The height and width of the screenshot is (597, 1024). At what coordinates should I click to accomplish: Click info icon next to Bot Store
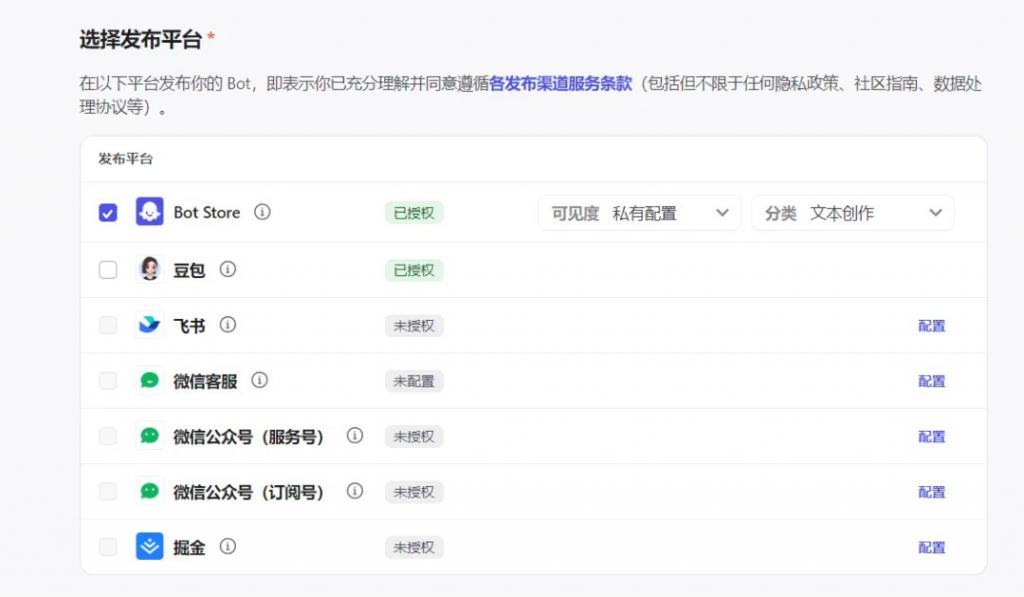click(262, 212)
